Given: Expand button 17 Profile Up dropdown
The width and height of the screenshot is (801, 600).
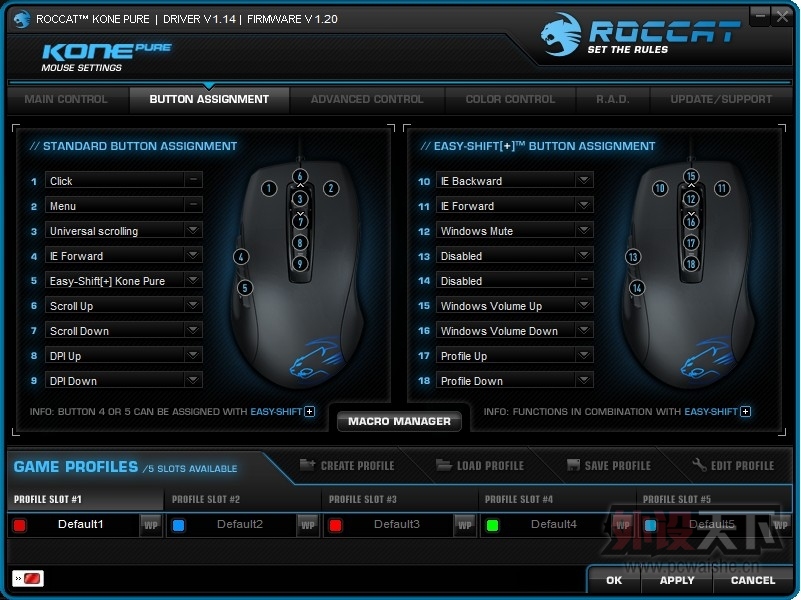Looking at the screenshot, I should [584, 355].
